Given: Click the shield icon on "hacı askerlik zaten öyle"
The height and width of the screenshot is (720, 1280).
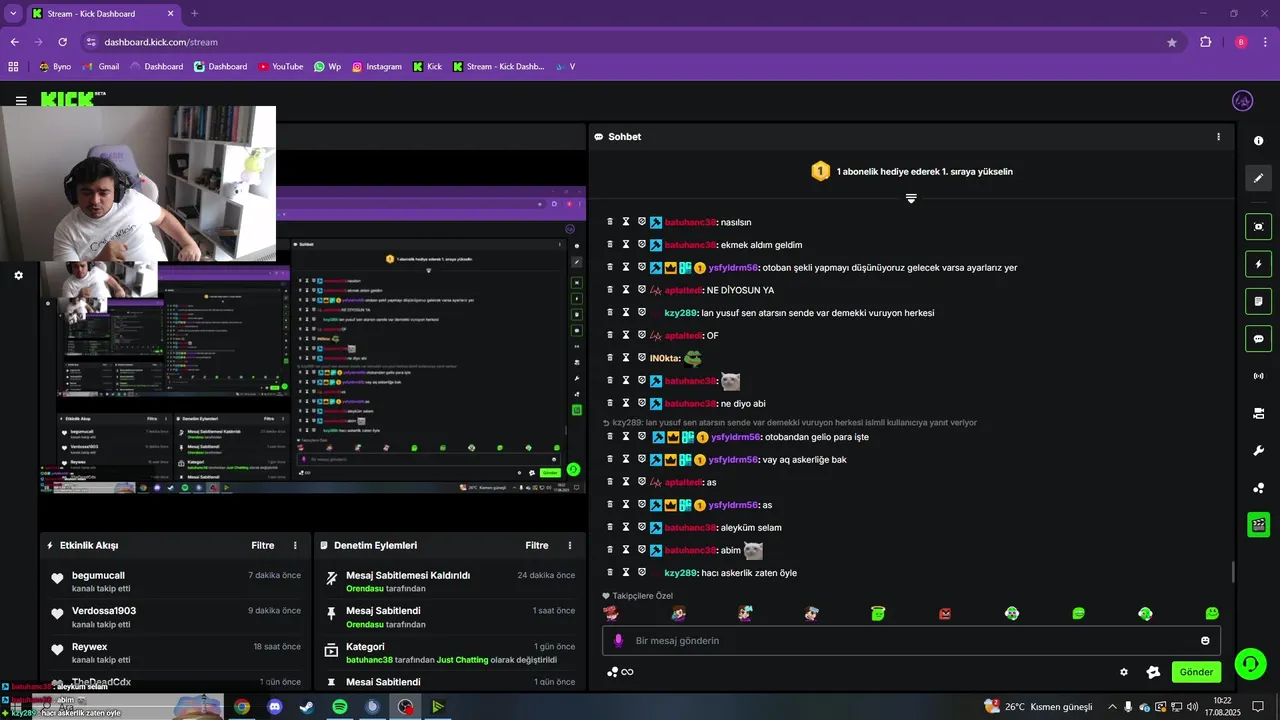Looking at the screenshot, I should pos(642,572).
